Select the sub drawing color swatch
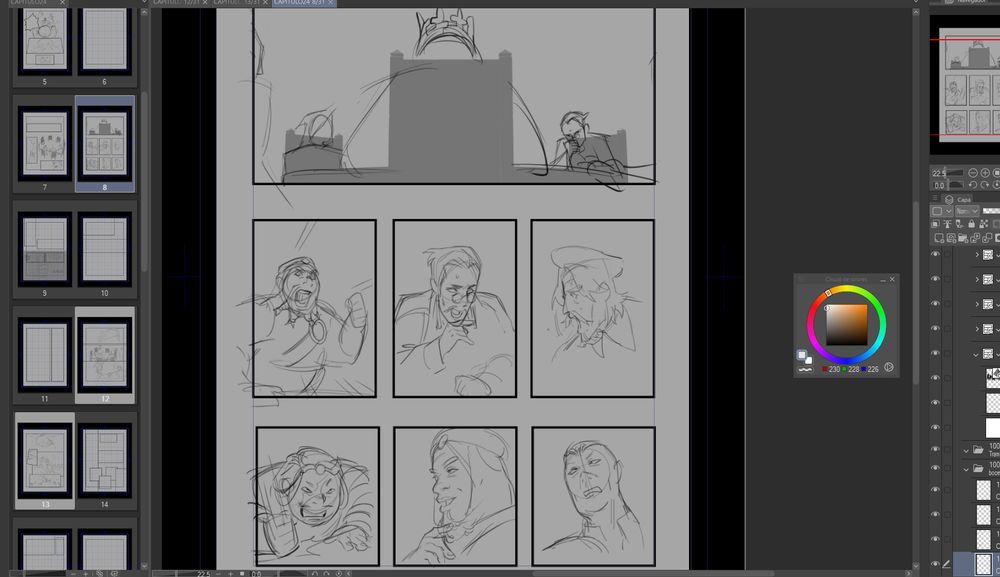 [809, 361]
